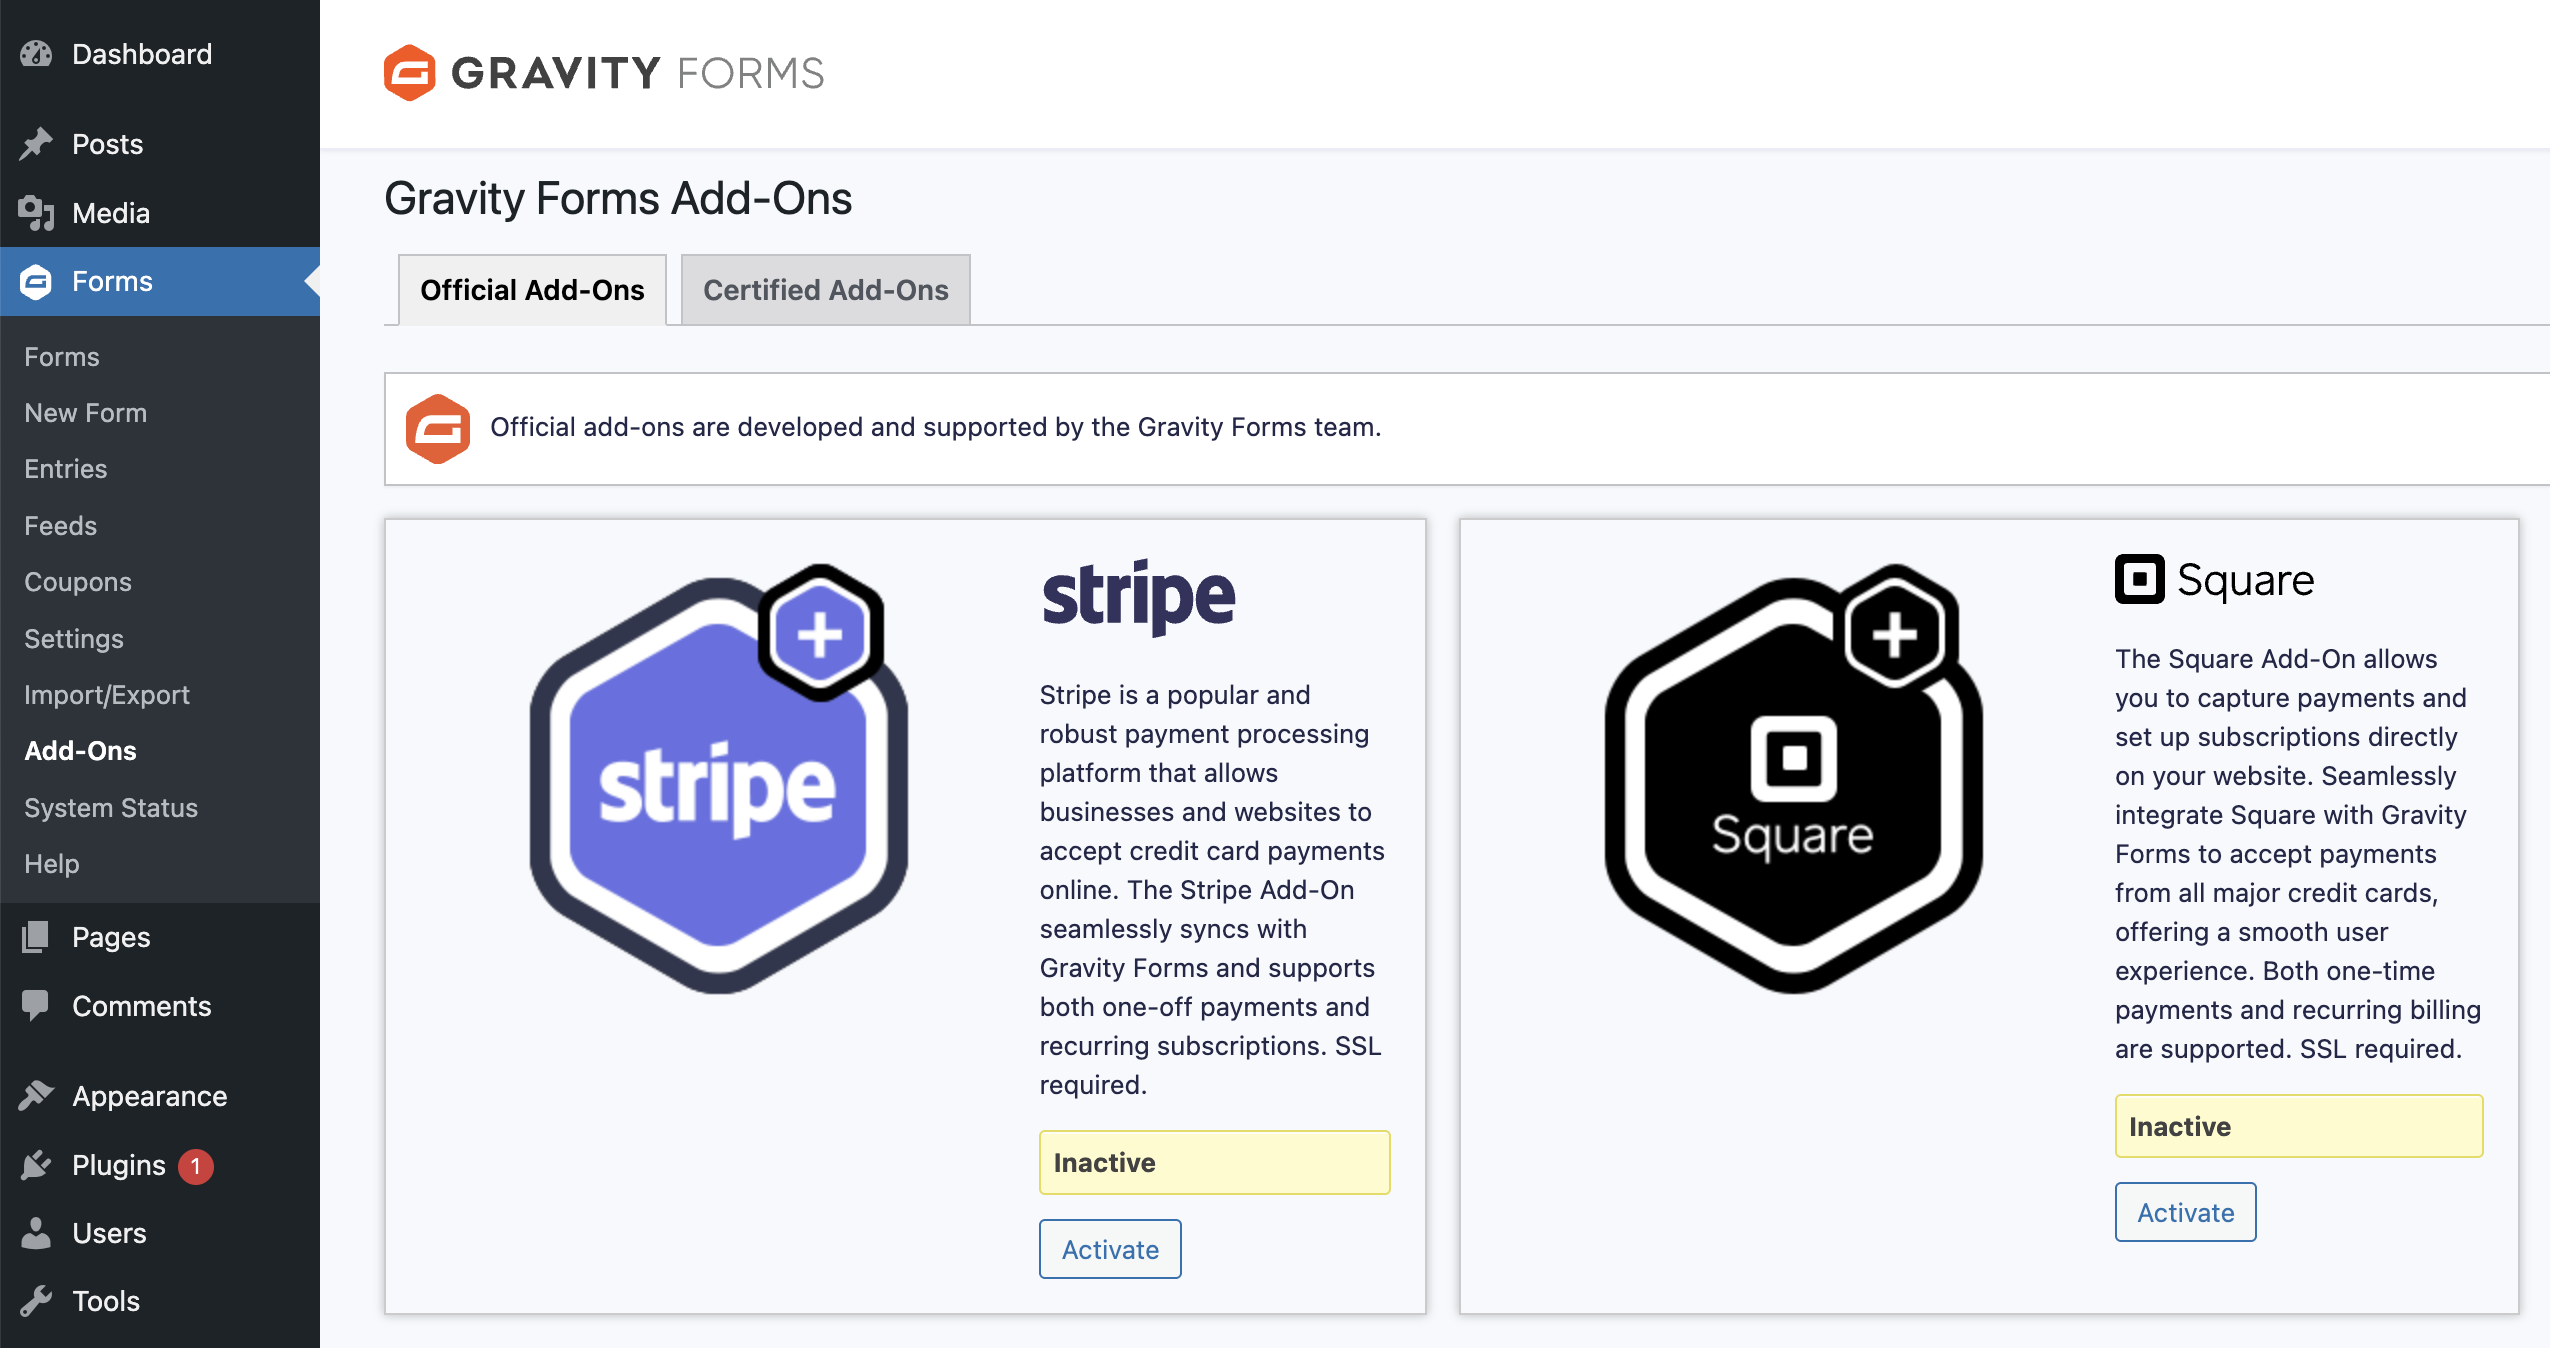2550x1348 pixels.
Task: Click the Pages icon in sidebar
Action: 36,937
